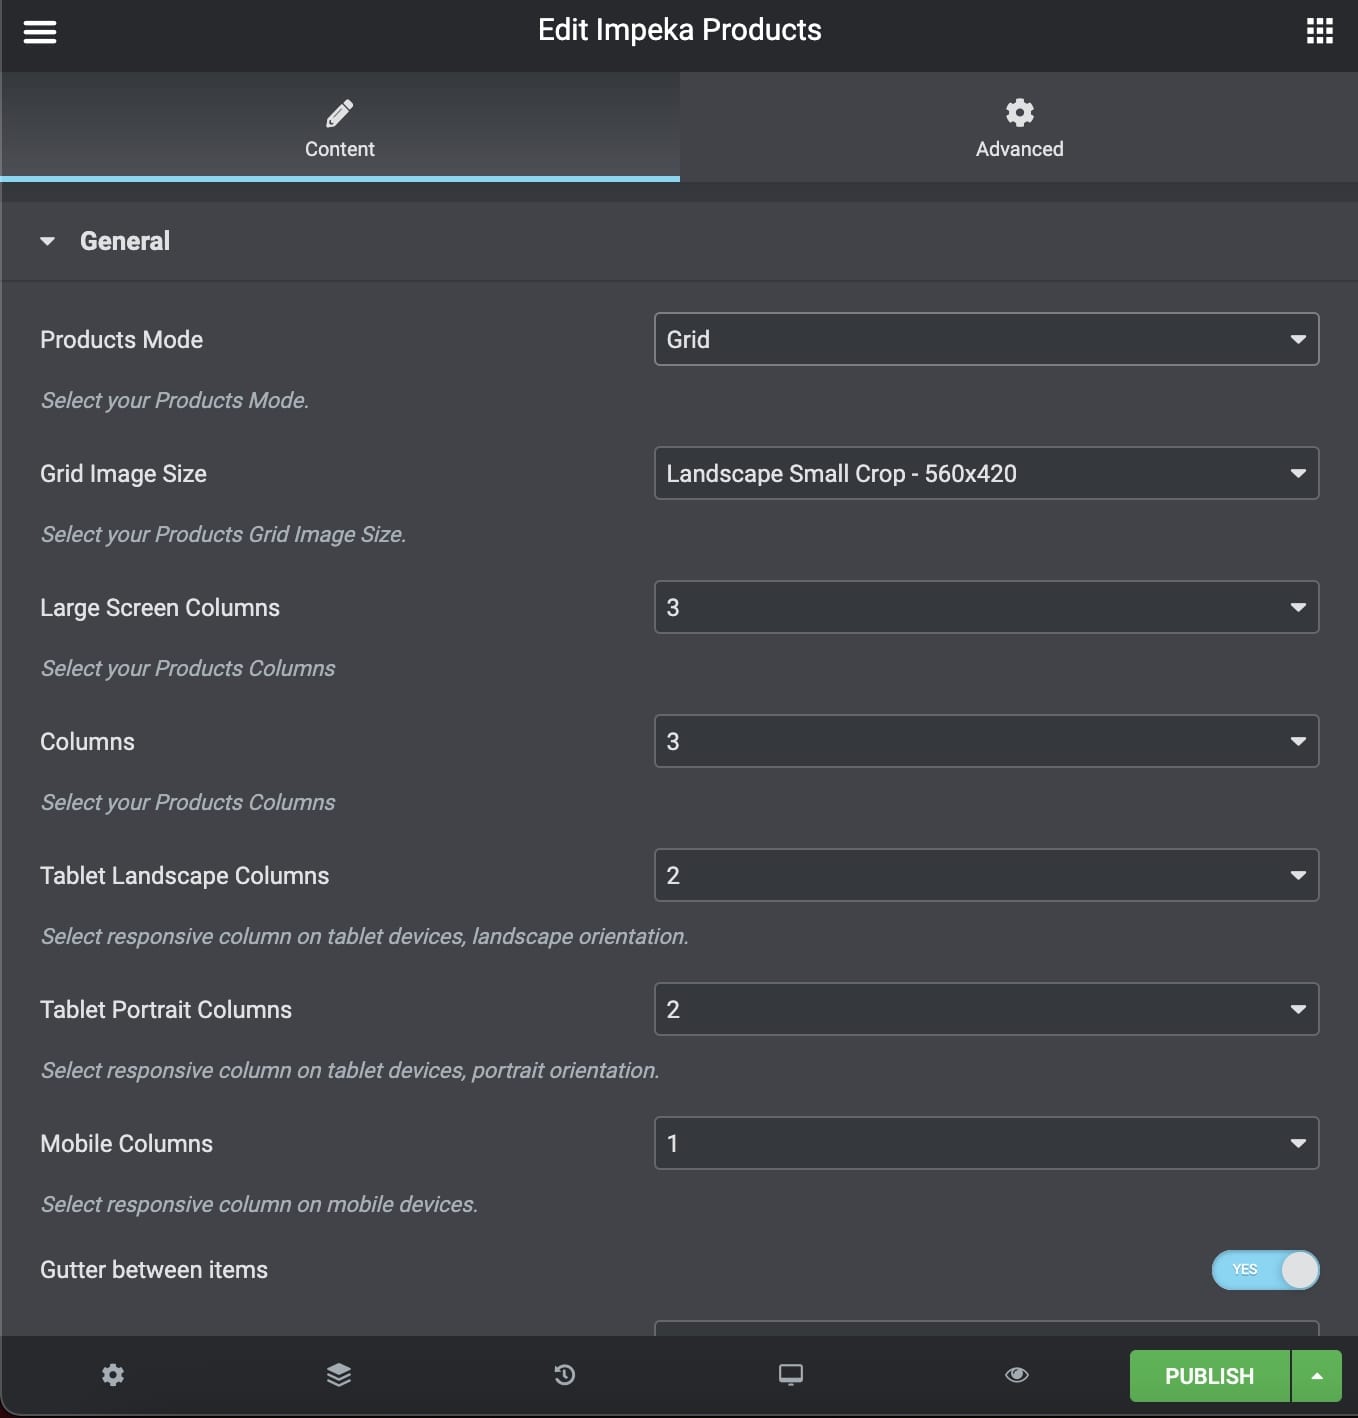The width and height of the screenshot is (1358, 1418).
Task: Open the Products Mode dropdown
Action: [x=986, y=340]
